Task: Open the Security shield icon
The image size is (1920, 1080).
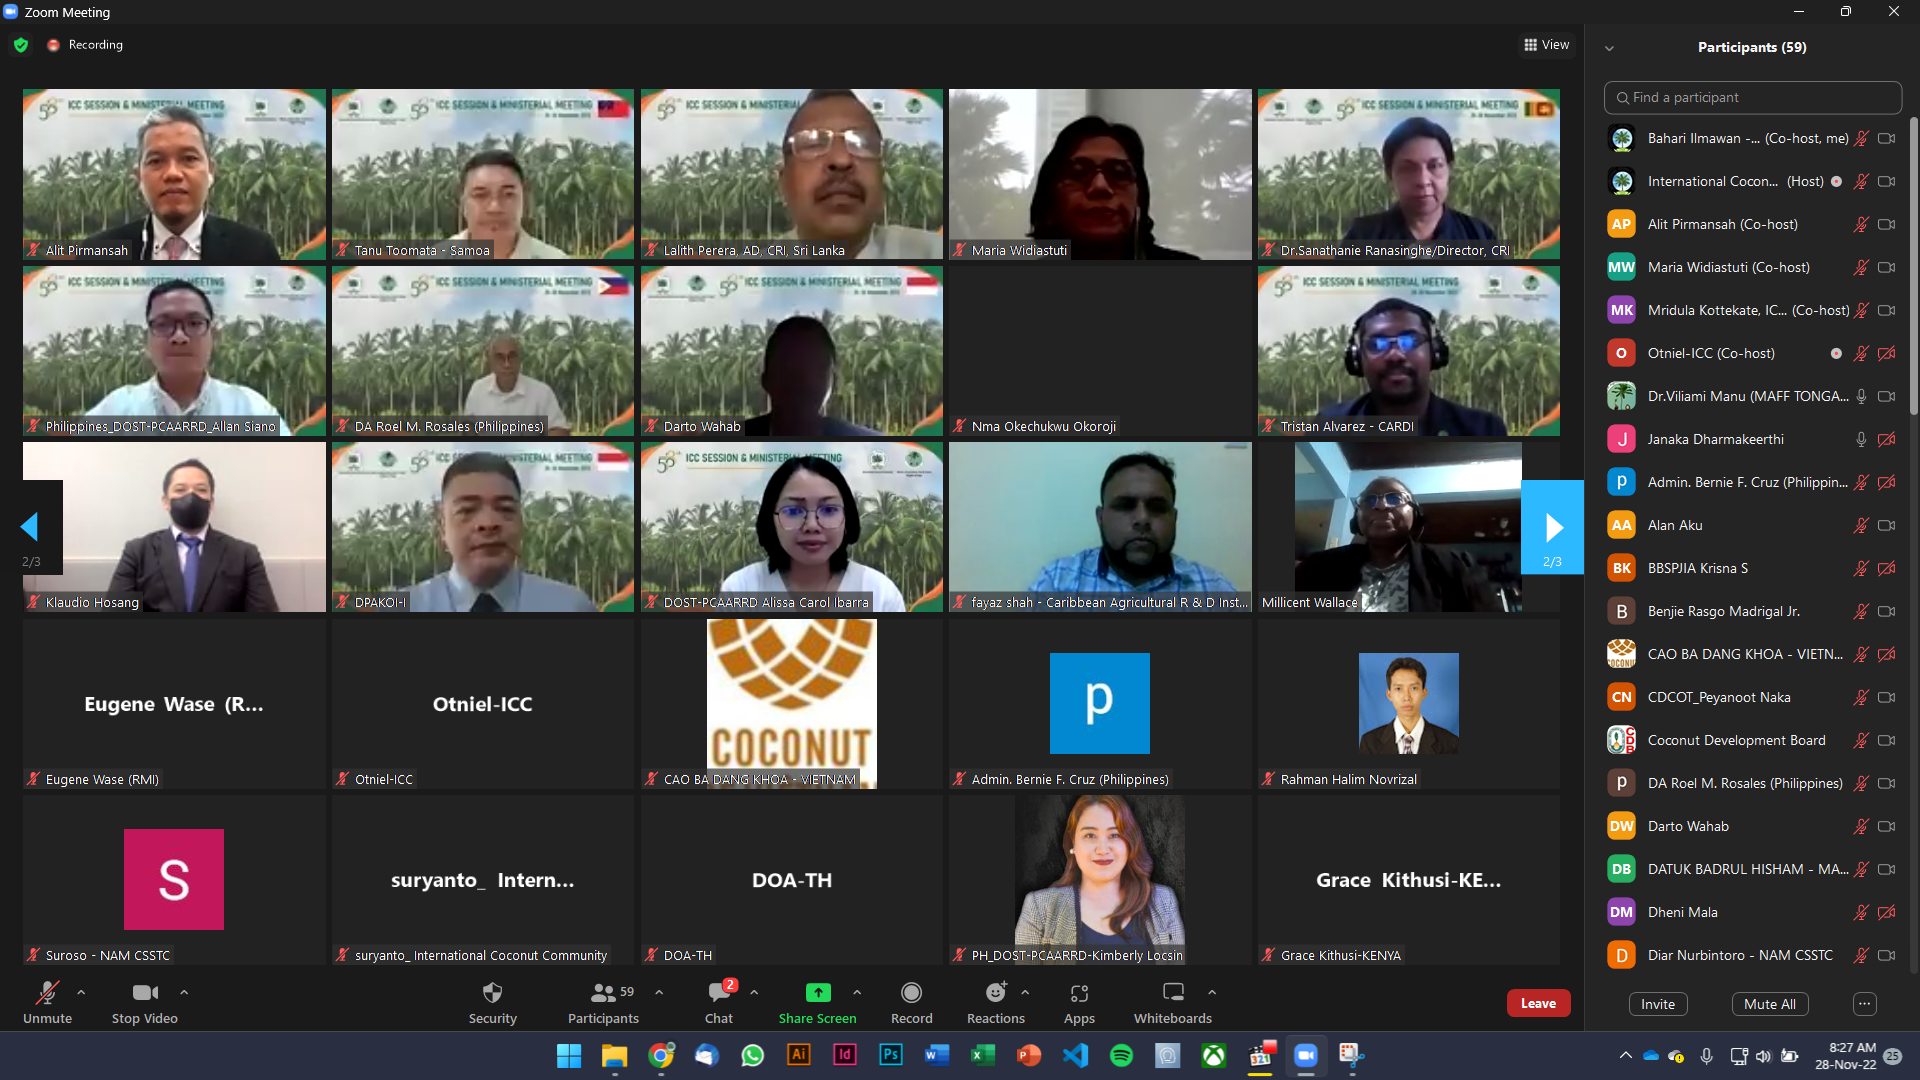Action: 492,993
